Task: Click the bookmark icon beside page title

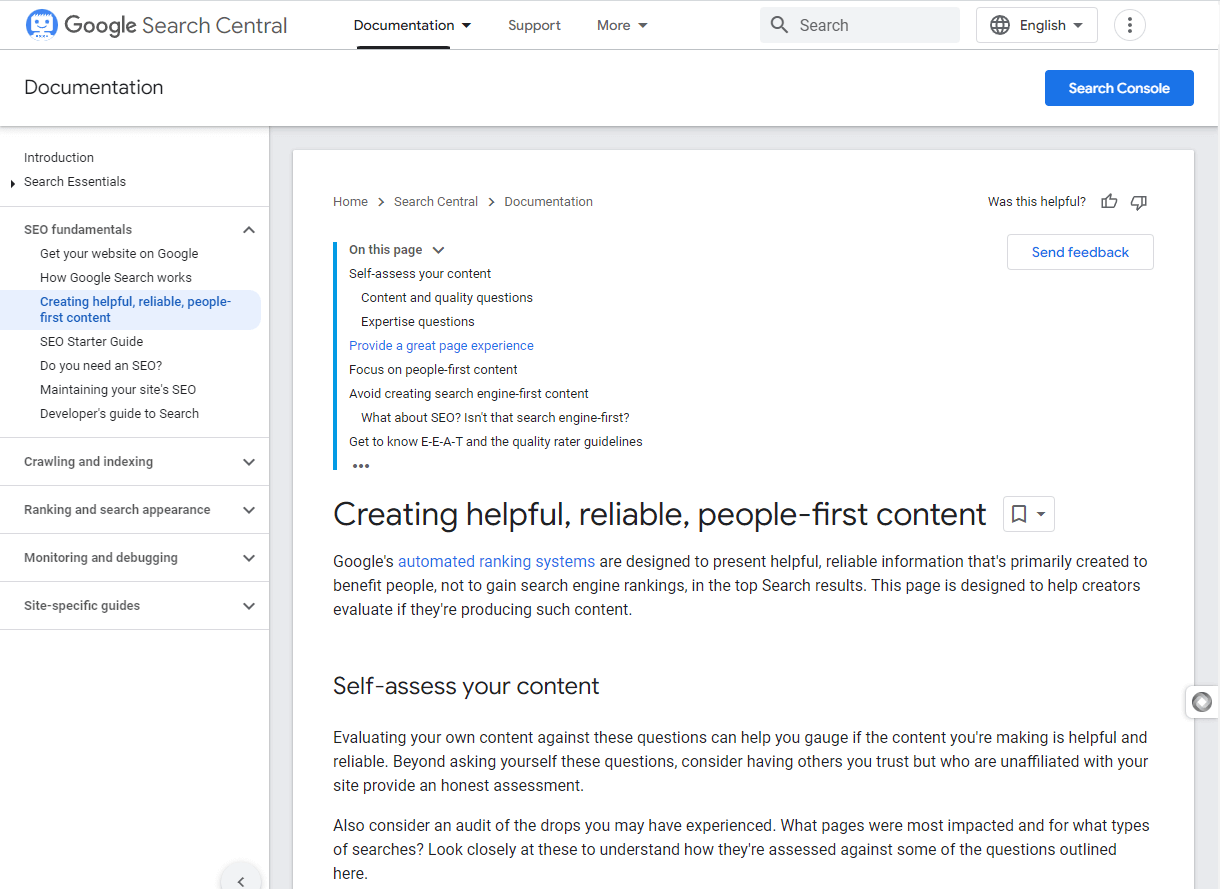Action: (1019, 514)
